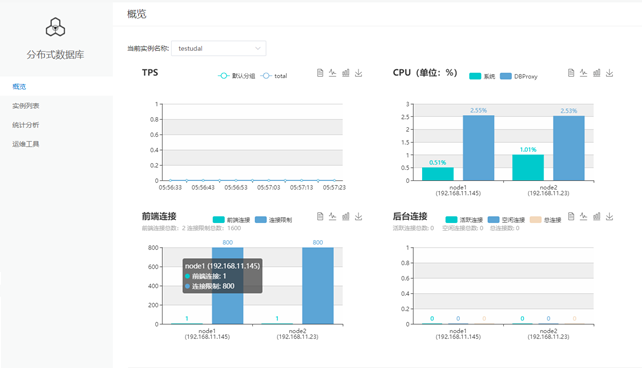The height and width of the screenshot is (368, 642).
Task: Select the 概览 sidebar entry
Action: [x=19, y=86]
